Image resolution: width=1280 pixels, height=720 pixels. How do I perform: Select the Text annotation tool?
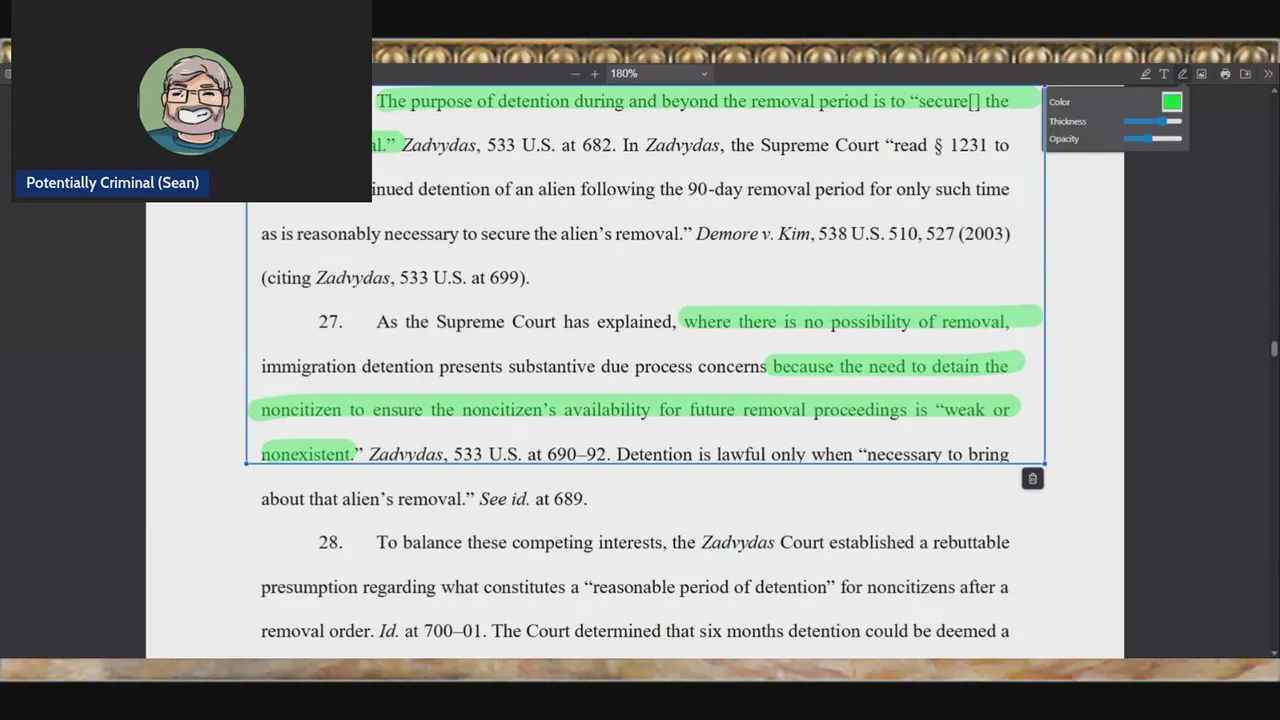click(x=1164, y=74)
